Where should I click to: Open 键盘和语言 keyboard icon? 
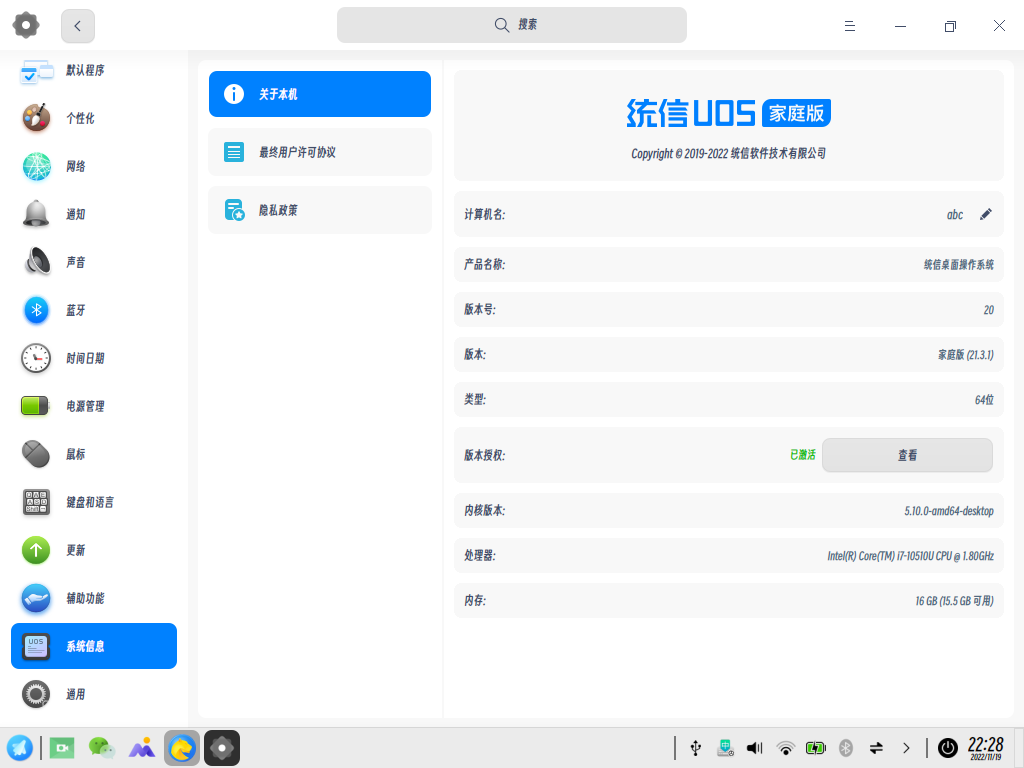[x=36, y=502]
